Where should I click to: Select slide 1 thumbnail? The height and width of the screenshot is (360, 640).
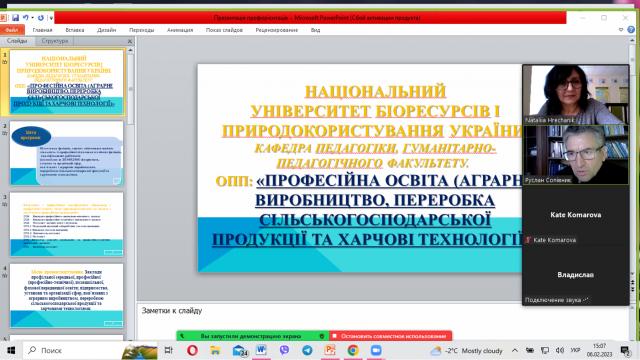pyautogui.click(x=67, y=82)
